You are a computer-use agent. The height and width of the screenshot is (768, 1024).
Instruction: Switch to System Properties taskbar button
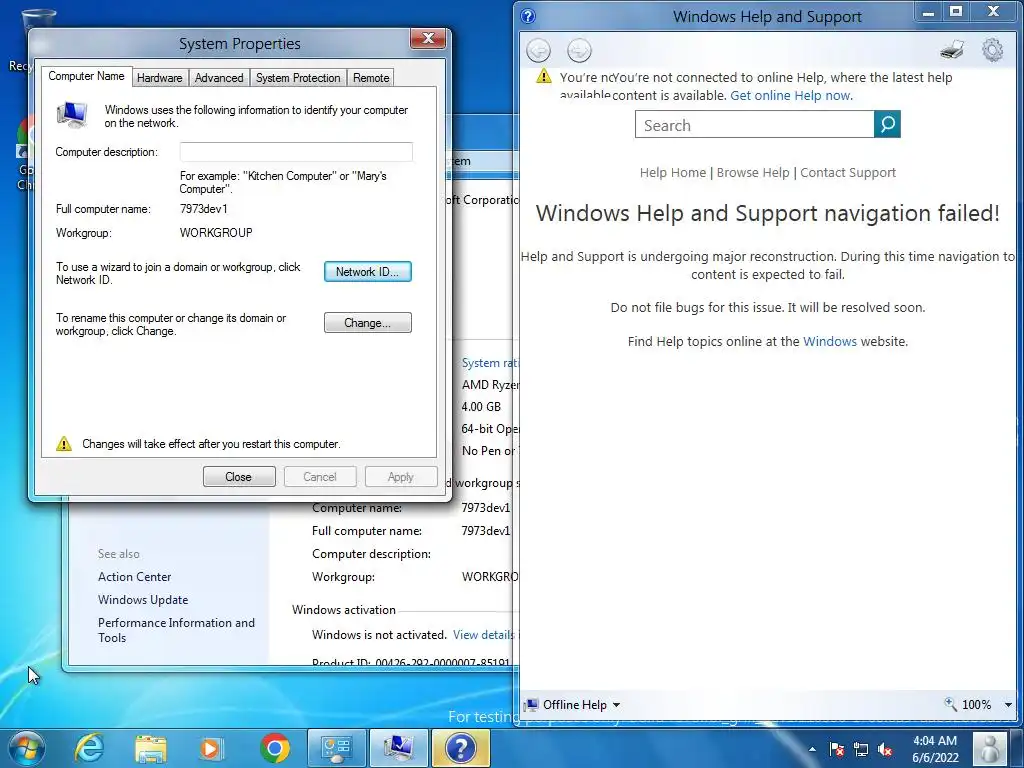click(398, 748)
